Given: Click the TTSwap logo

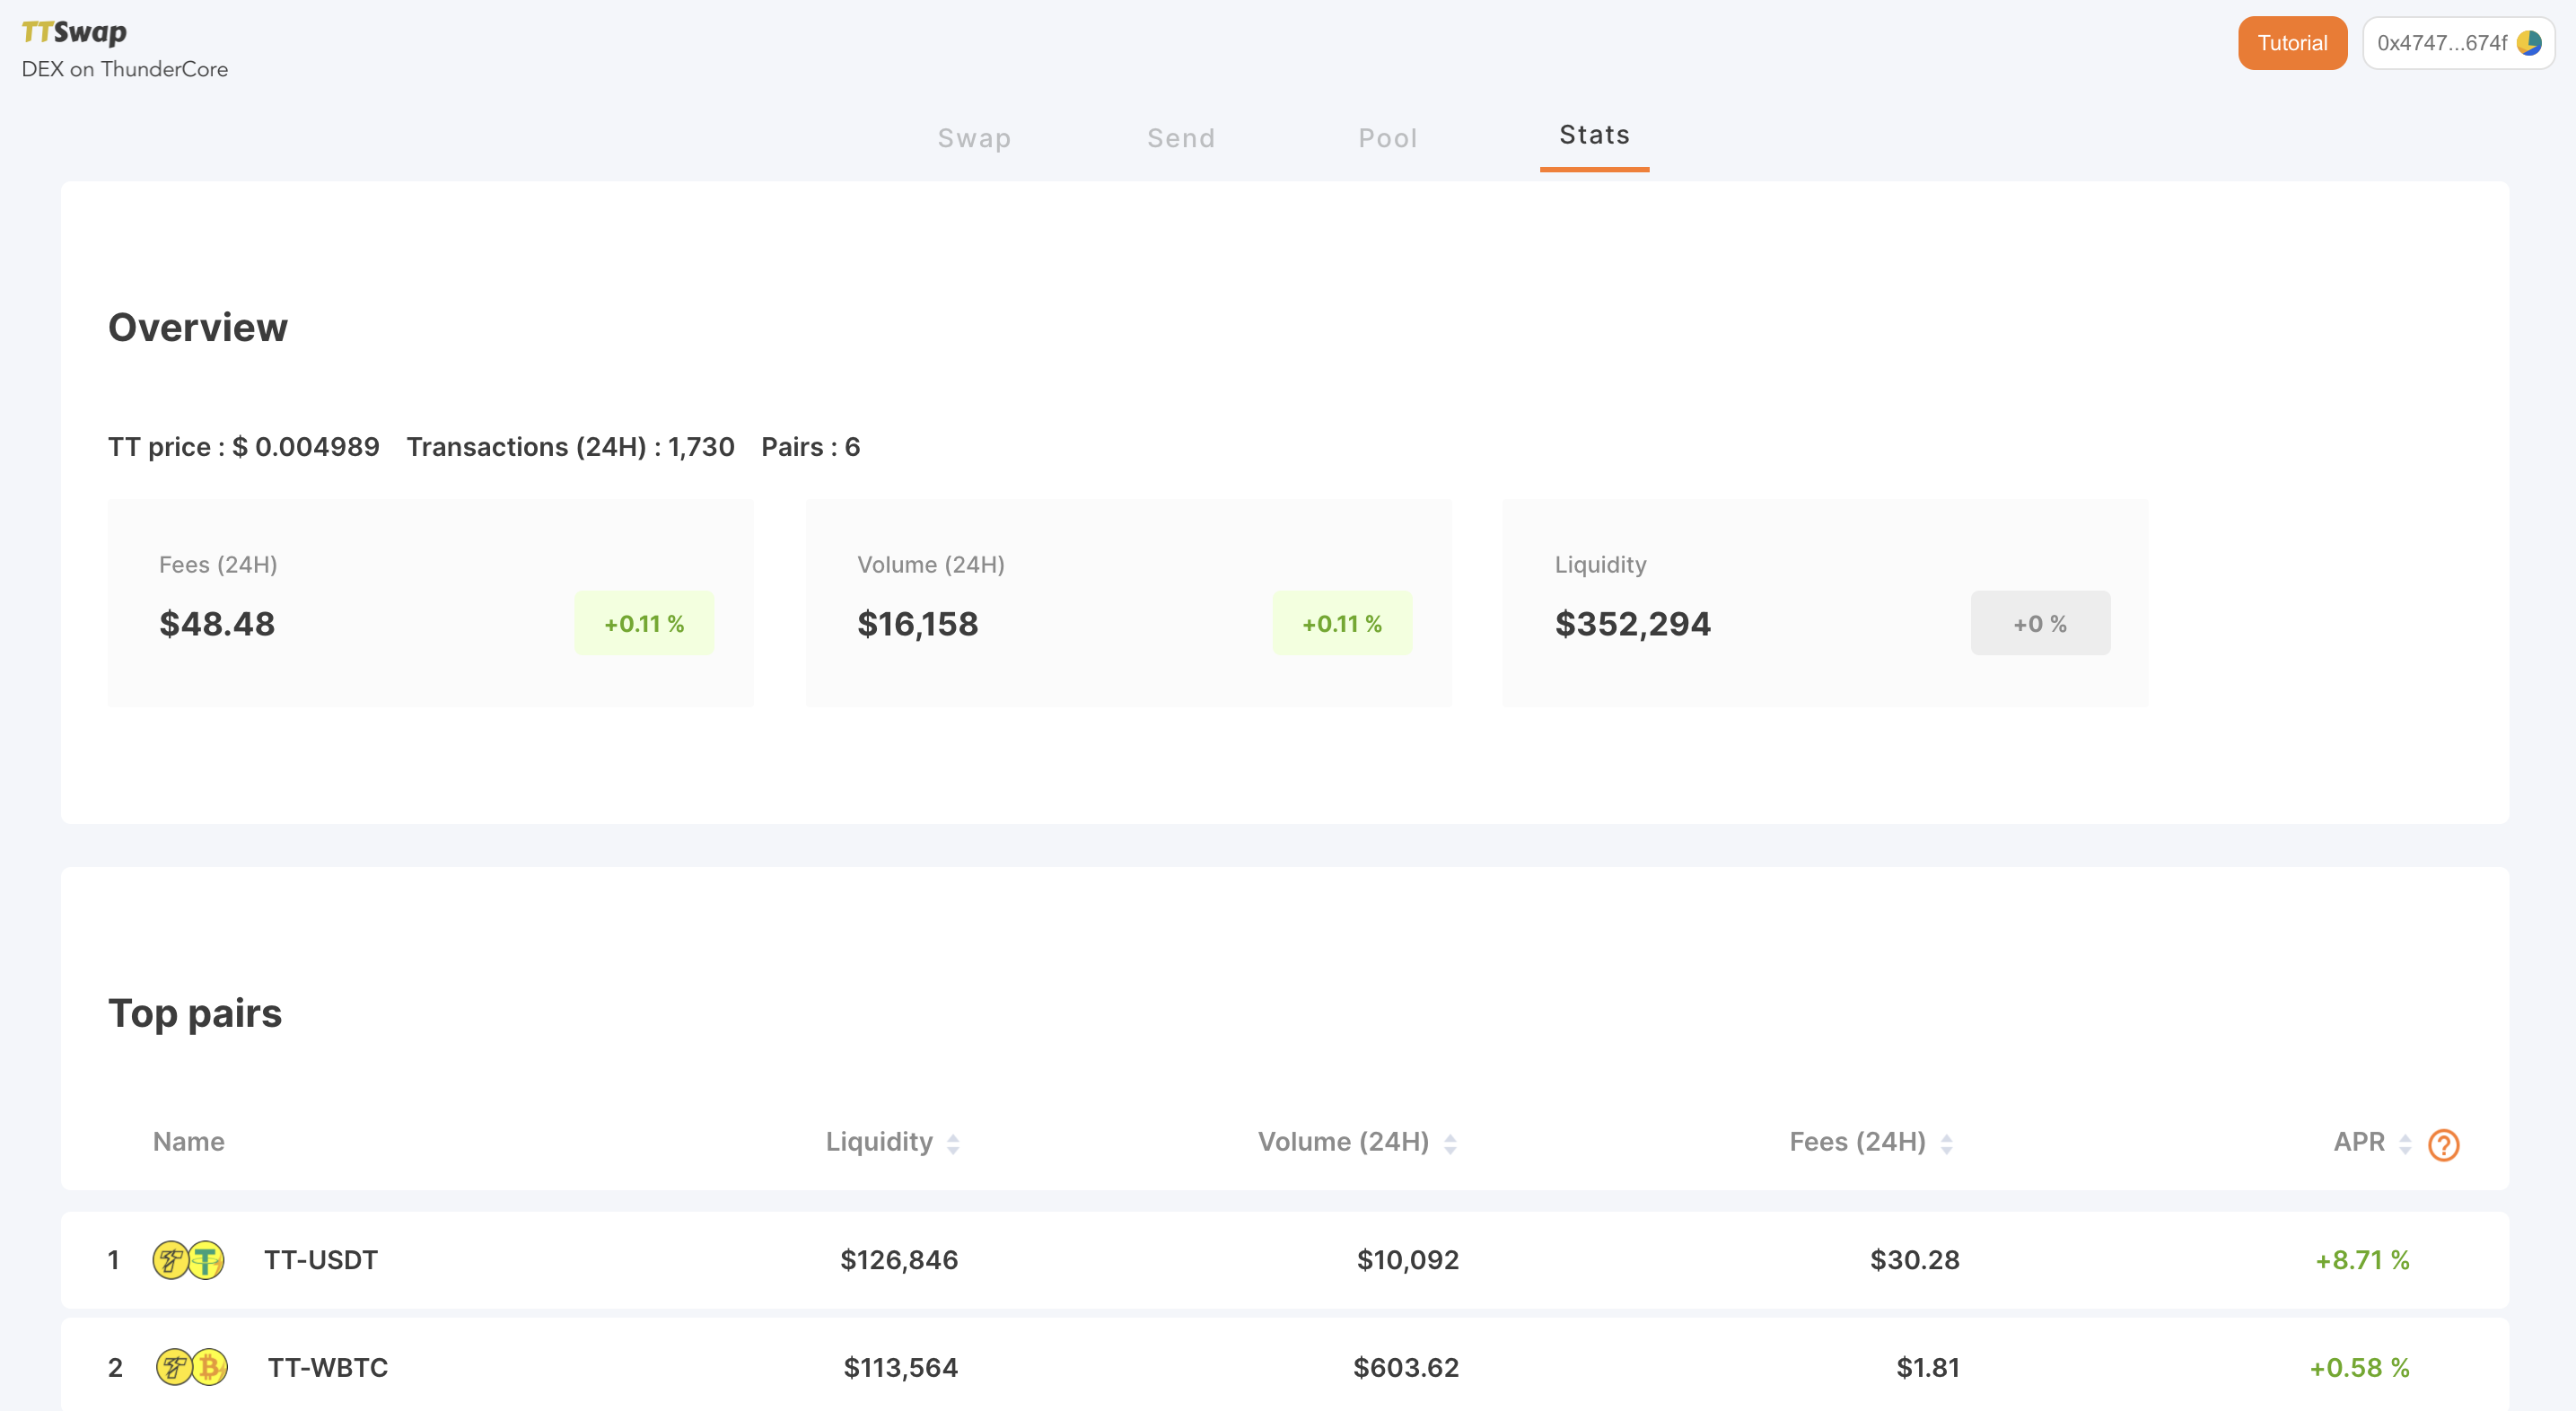Looking at the screenshot, I should tap(75, 33).
